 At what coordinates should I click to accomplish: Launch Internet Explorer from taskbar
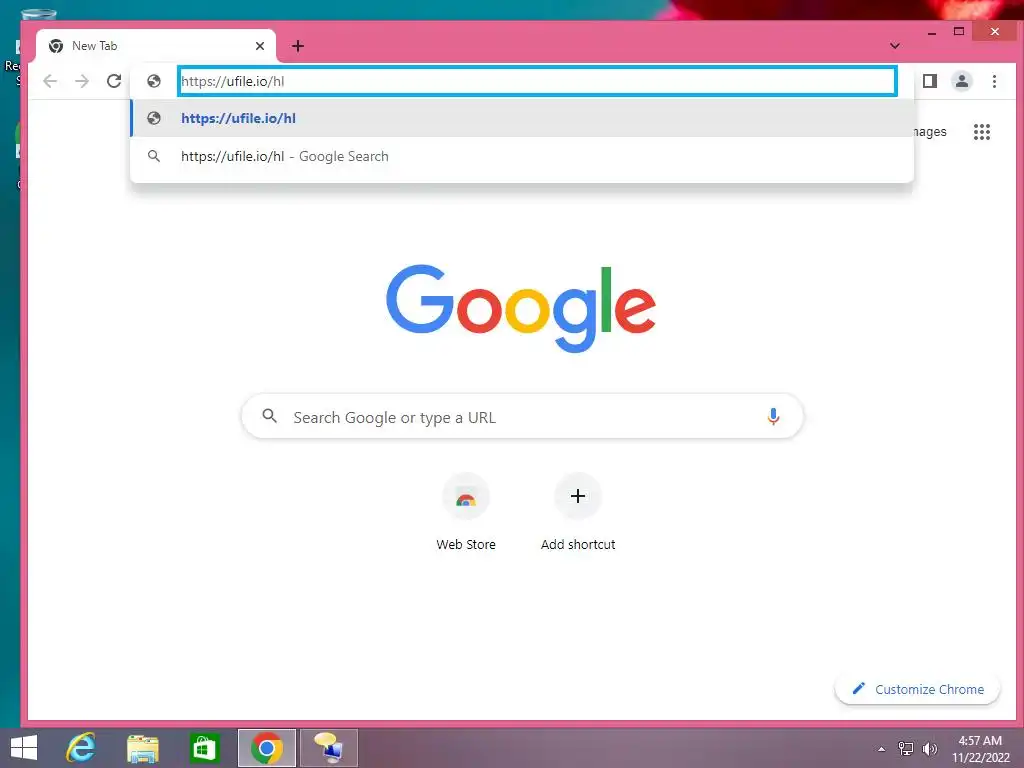coord(80,748)
